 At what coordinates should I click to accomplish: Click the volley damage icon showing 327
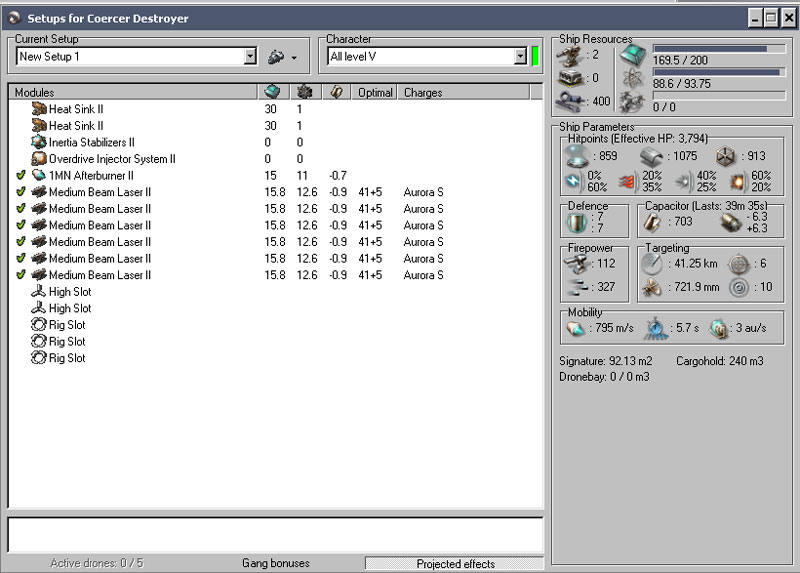click(577, 287)
